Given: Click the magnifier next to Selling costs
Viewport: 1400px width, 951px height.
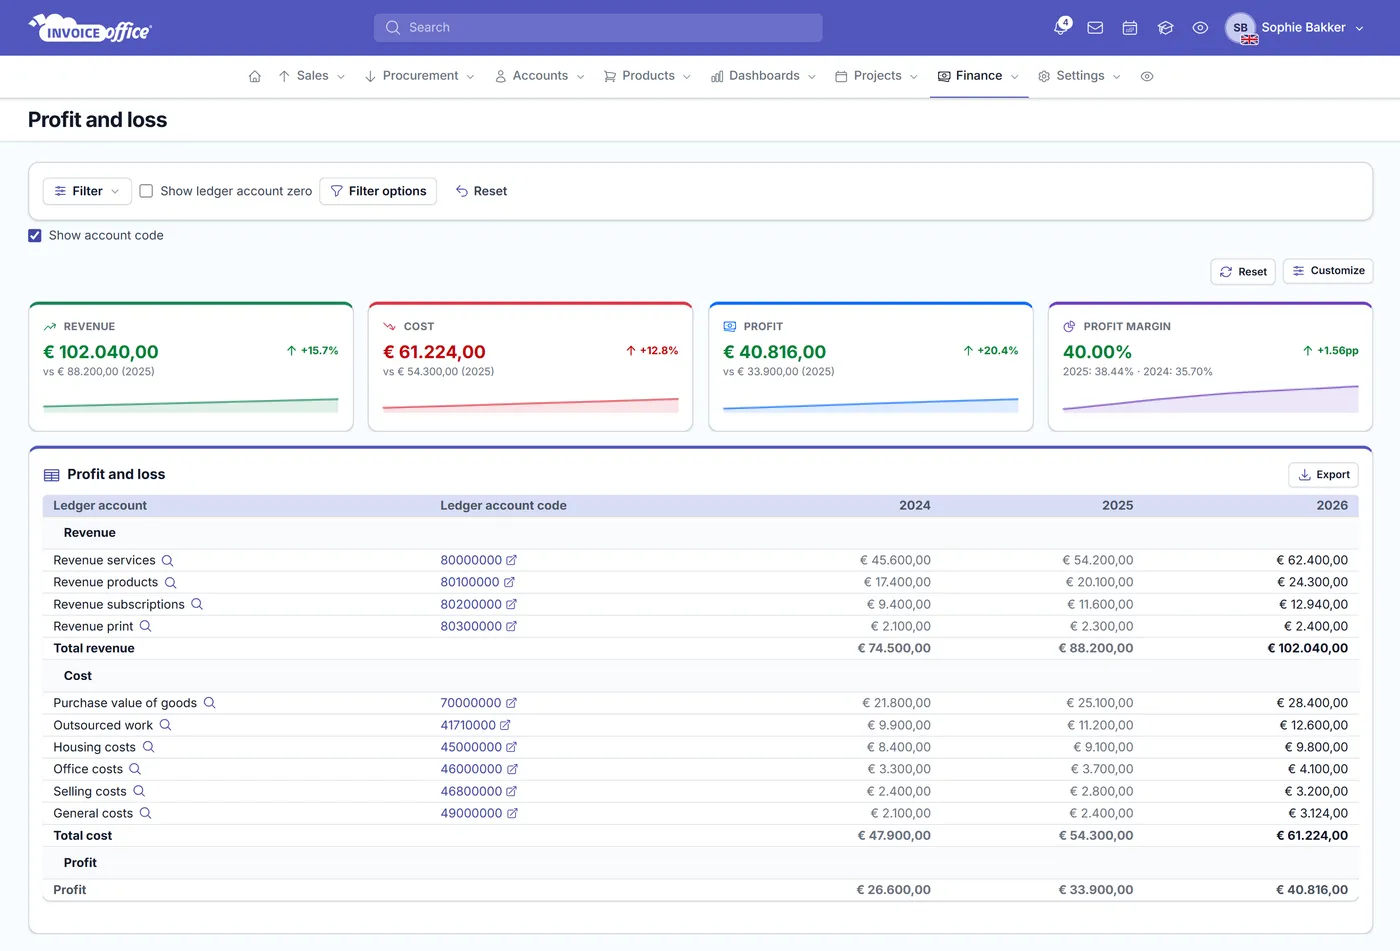Looking at the screenshot, I should 139,791.
